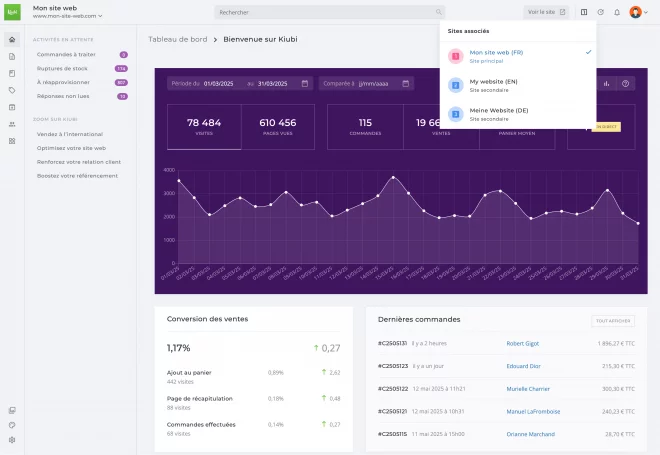Open the notebook sidebar icon
Screen dimensions: 660x455
pyautogui.click(x=12, y=73)
